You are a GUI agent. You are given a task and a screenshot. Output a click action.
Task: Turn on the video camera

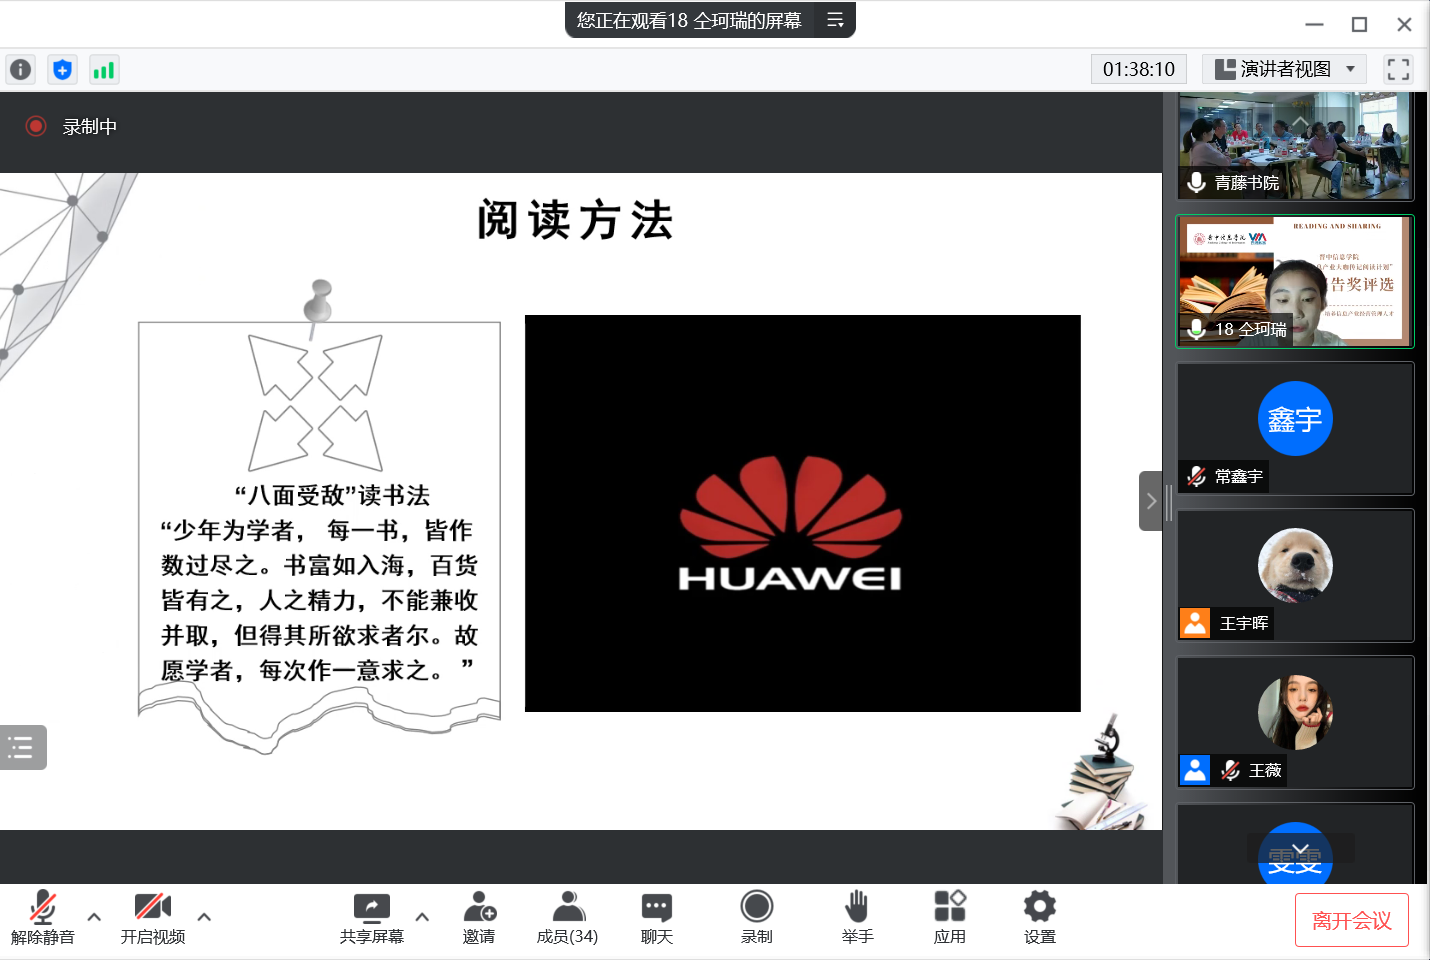[152, 917]
